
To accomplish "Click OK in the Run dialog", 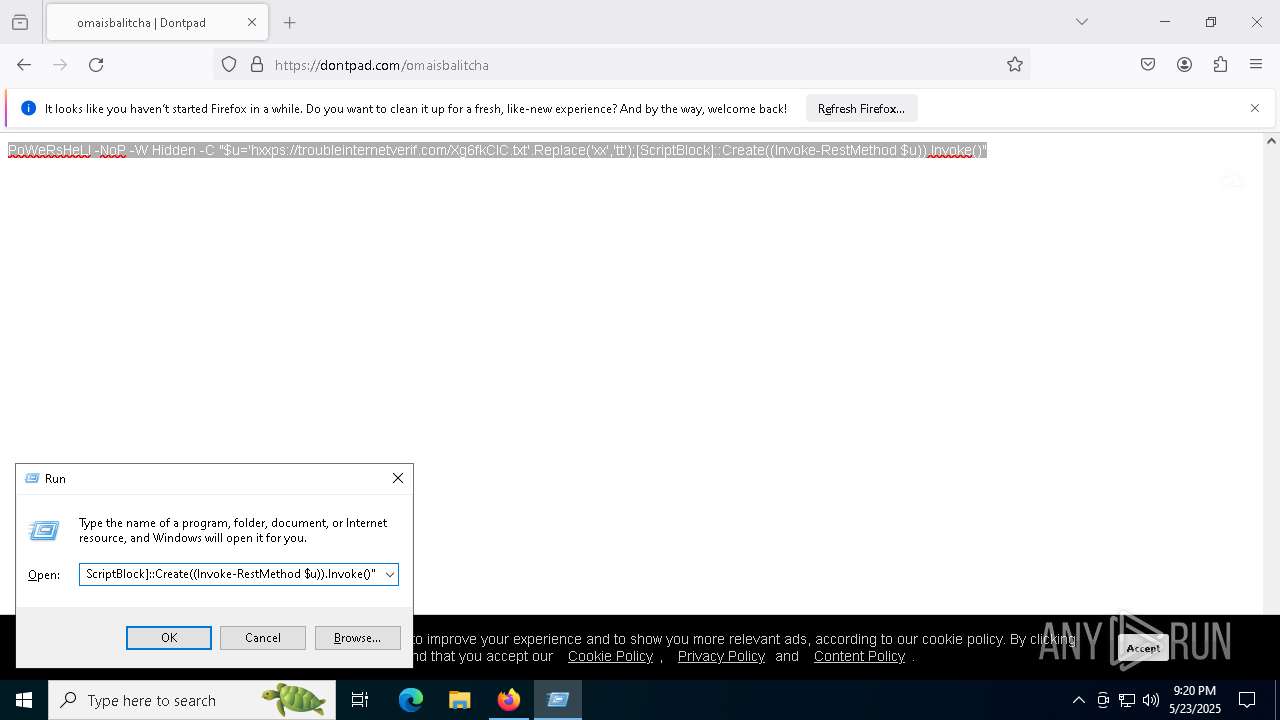I will point(169,638).
